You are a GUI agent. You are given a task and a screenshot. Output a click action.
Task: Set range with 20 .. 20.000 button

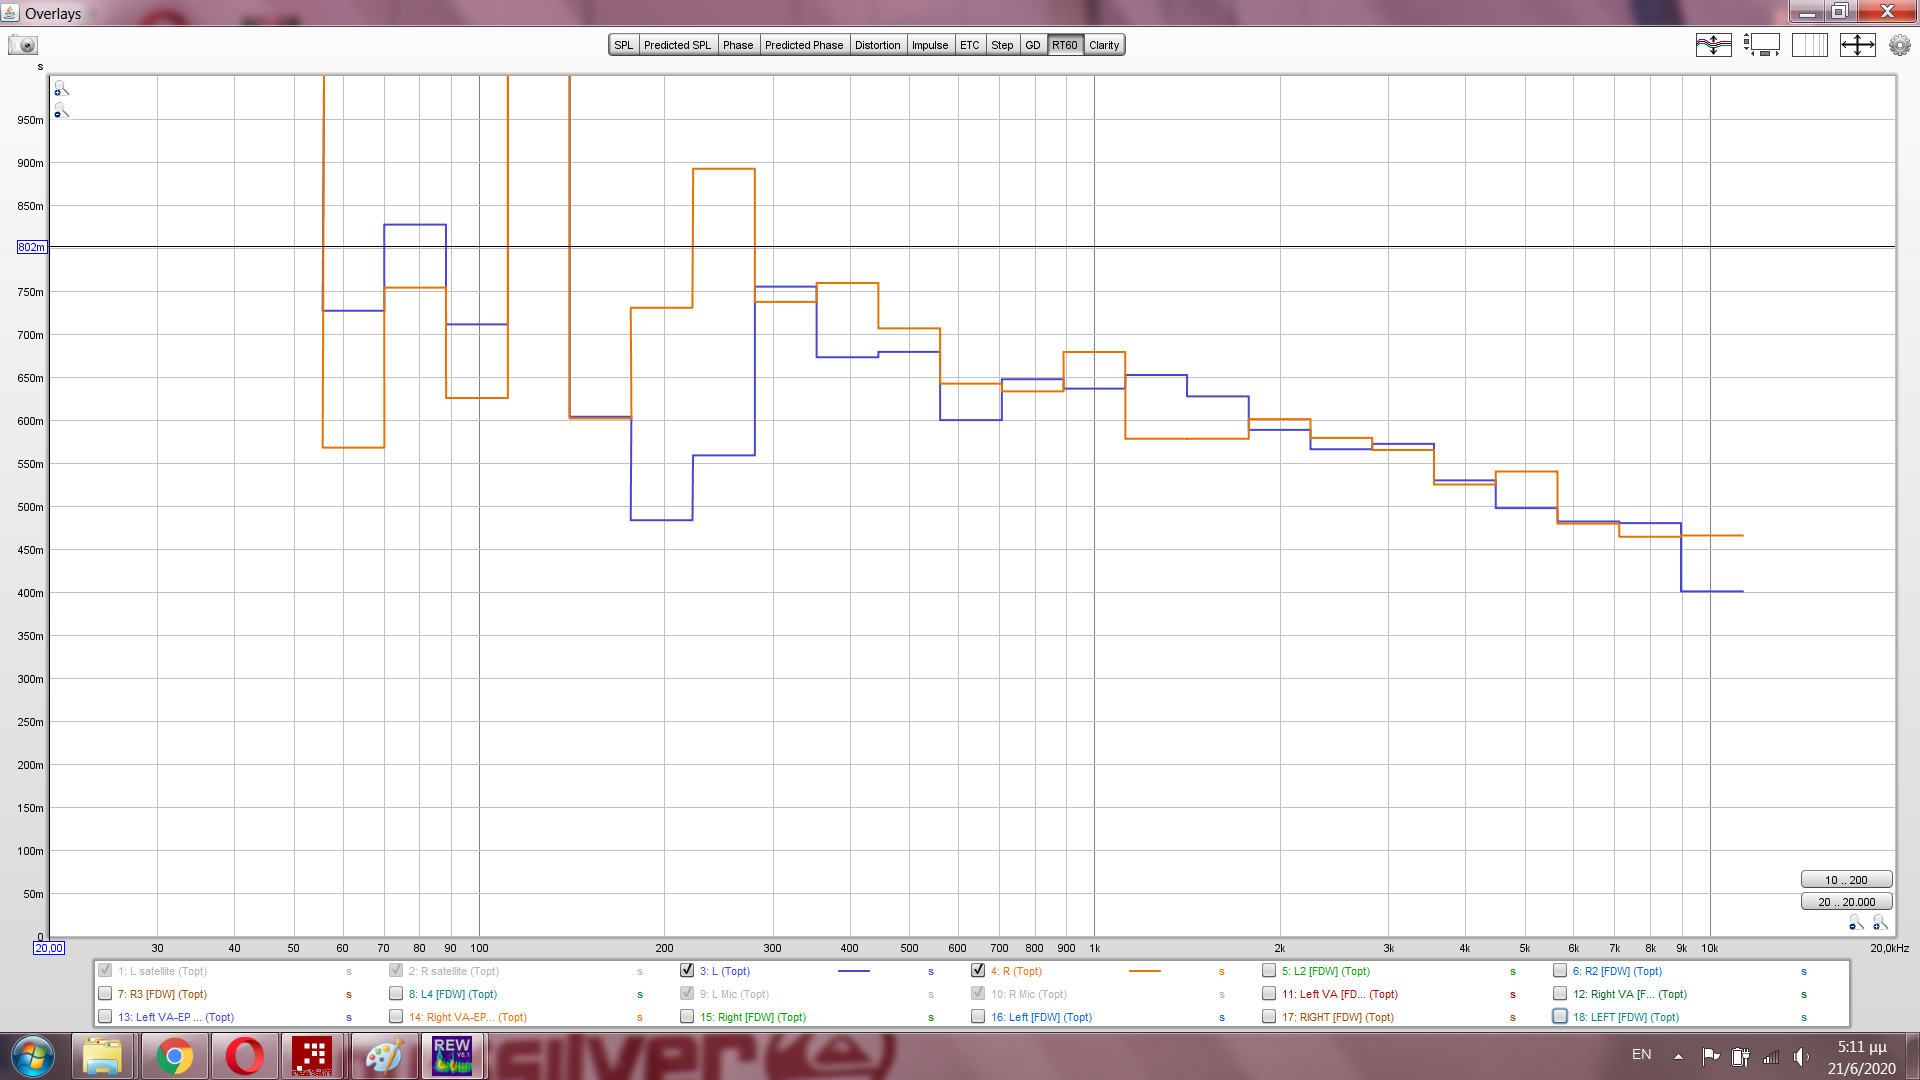[1846, 902]
